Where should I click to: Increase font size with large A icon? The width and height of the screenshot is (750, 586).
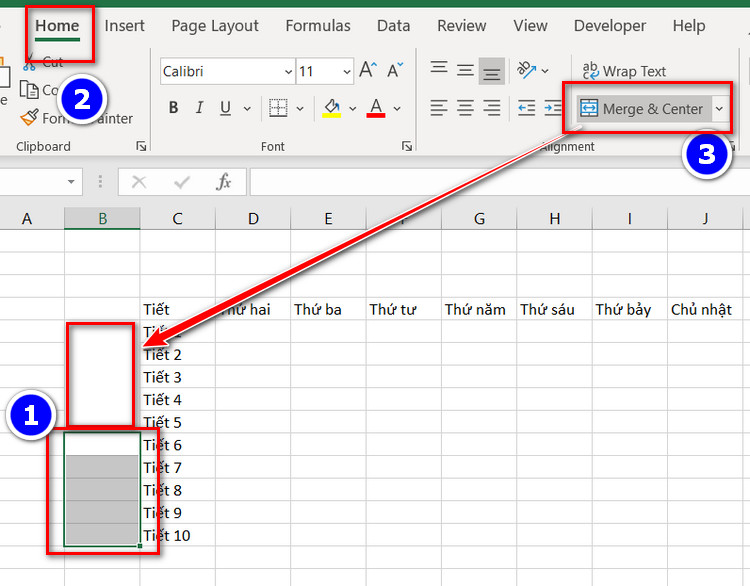pos(368,70)
